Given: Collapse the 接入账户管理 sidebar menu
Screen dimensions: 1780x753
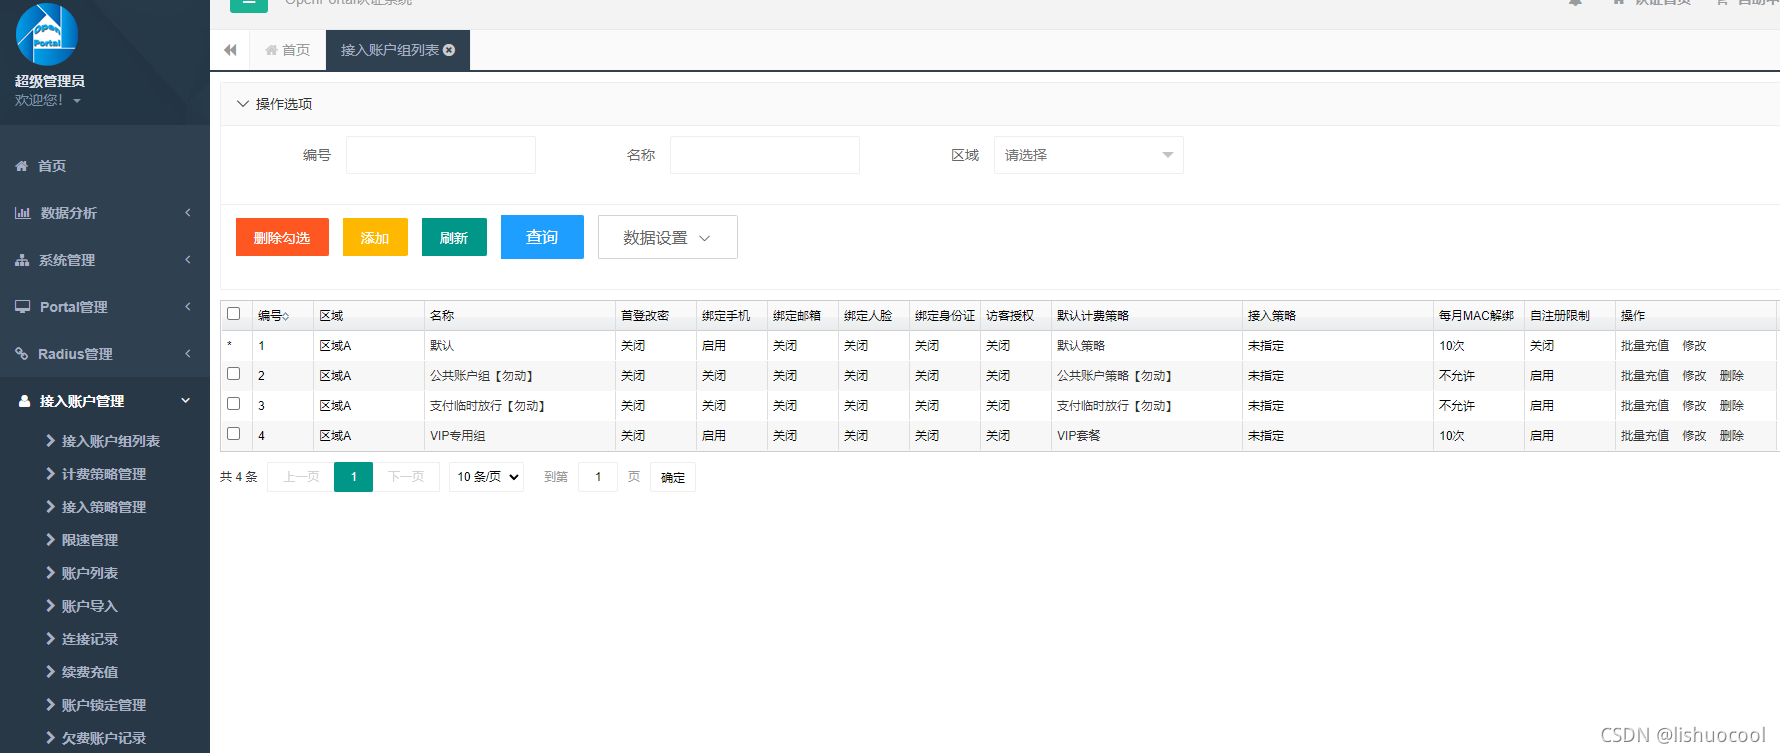Looking at the screenshot, I should tap(186, 401).
